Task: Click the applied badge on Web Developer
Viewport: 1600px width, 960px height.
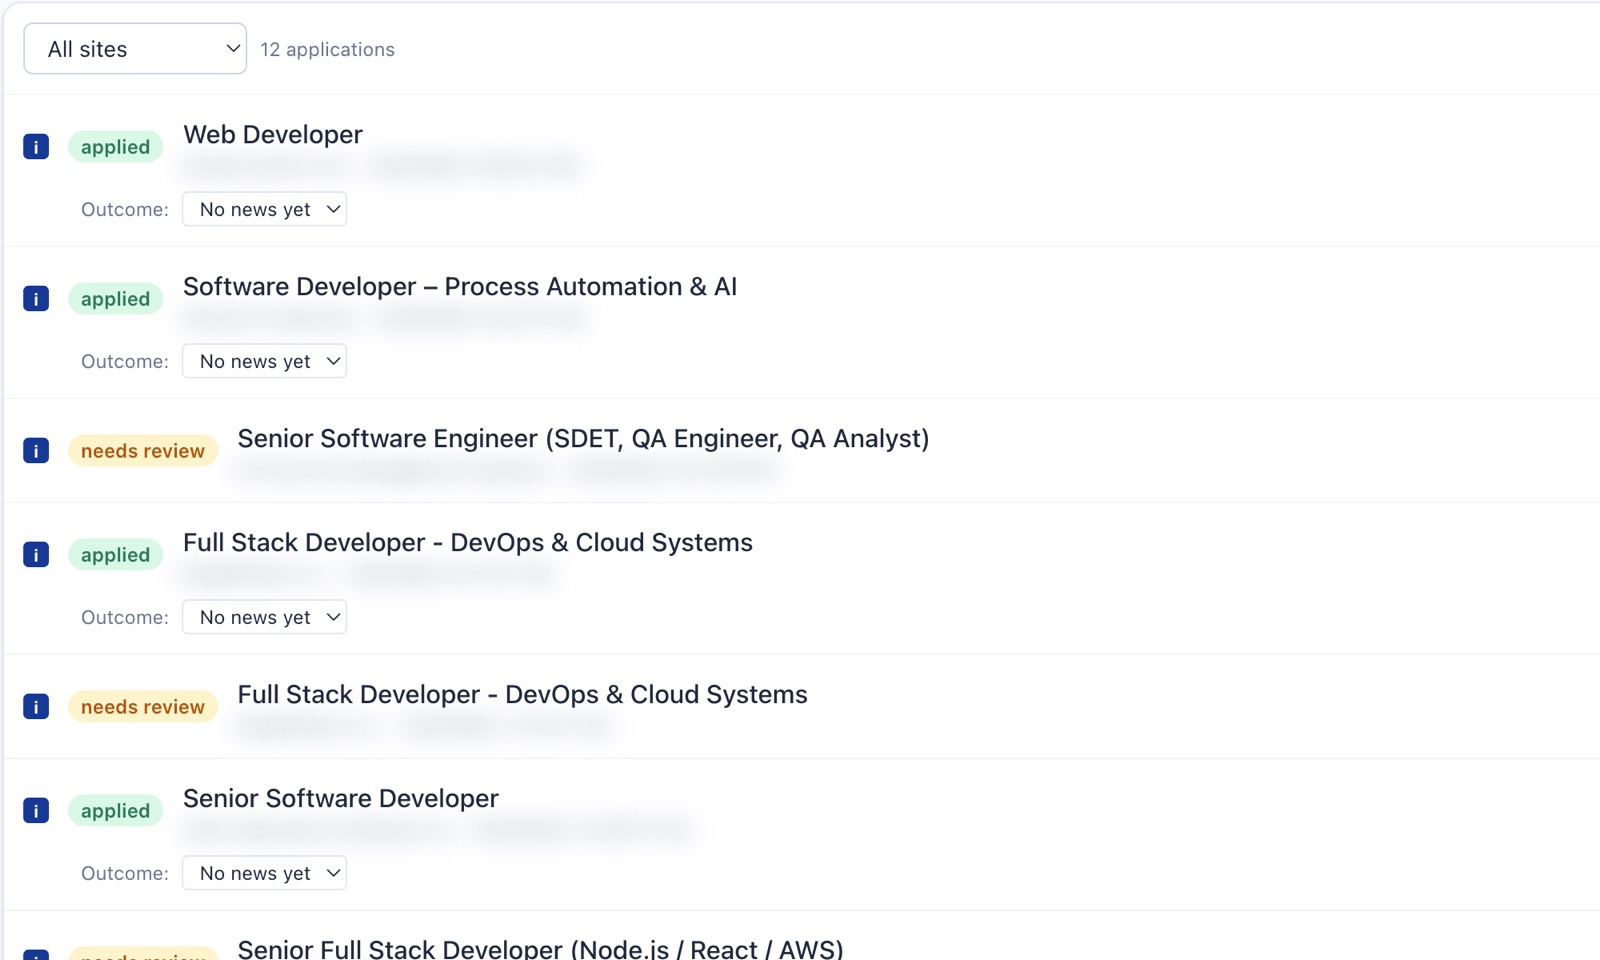Action: 115,147
